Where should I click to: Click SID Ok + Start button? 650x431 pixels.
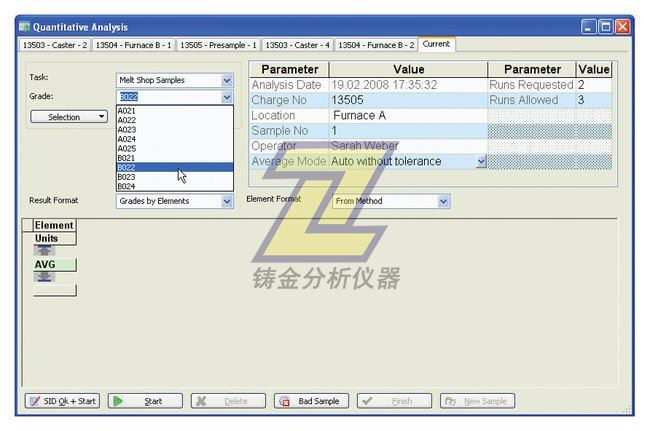(x=62, y=401)
